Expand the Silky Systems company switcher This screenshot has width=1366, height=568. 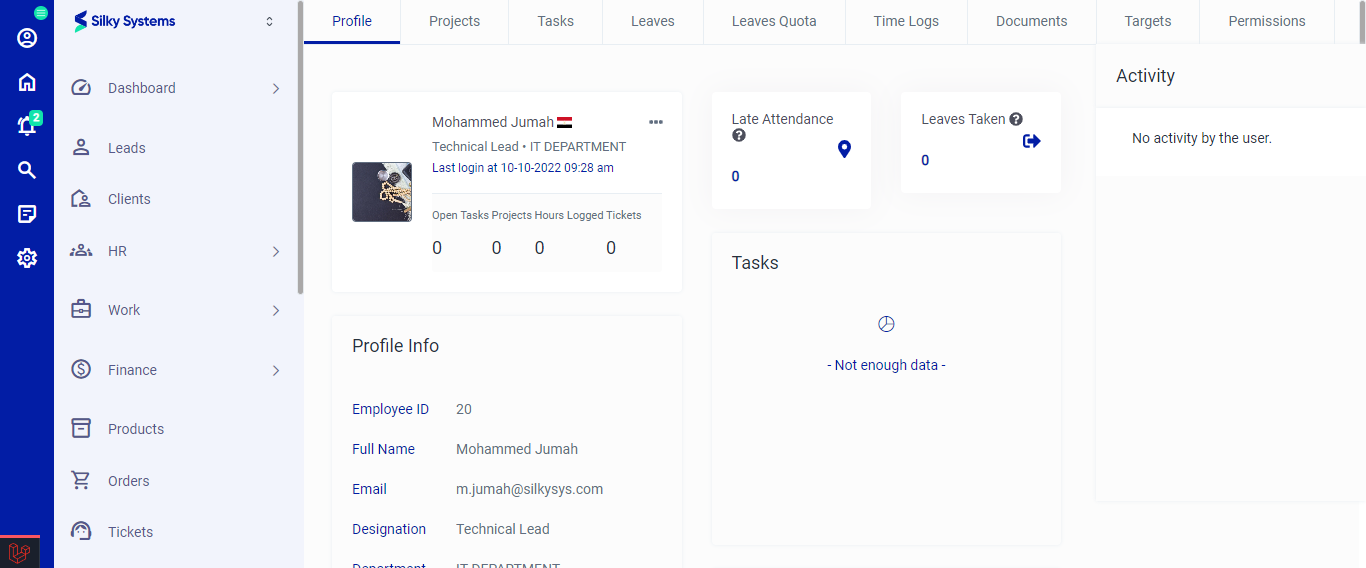[269, 22]
